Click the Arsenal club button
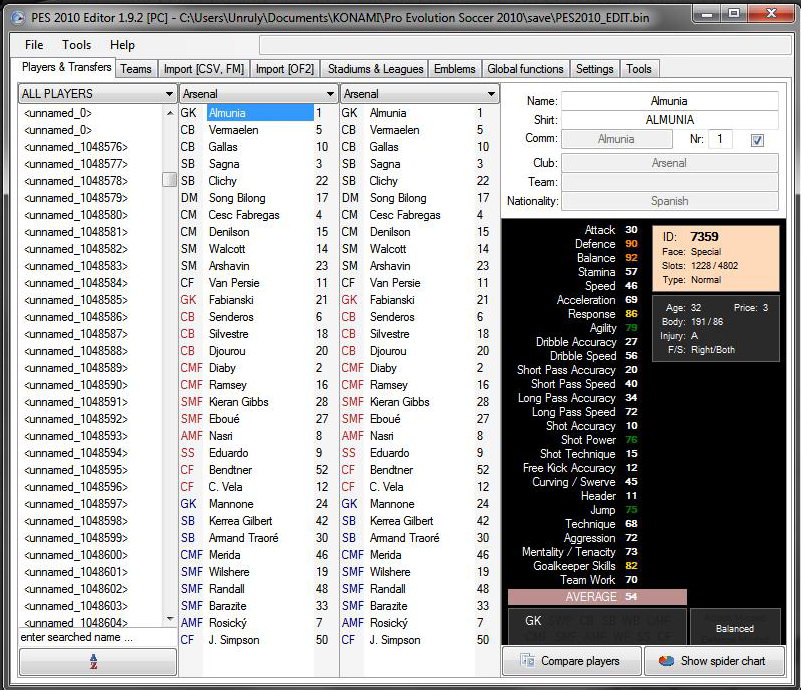Image resolution: width=801 pixels, height=690 pixels. [x=669, y=163]
